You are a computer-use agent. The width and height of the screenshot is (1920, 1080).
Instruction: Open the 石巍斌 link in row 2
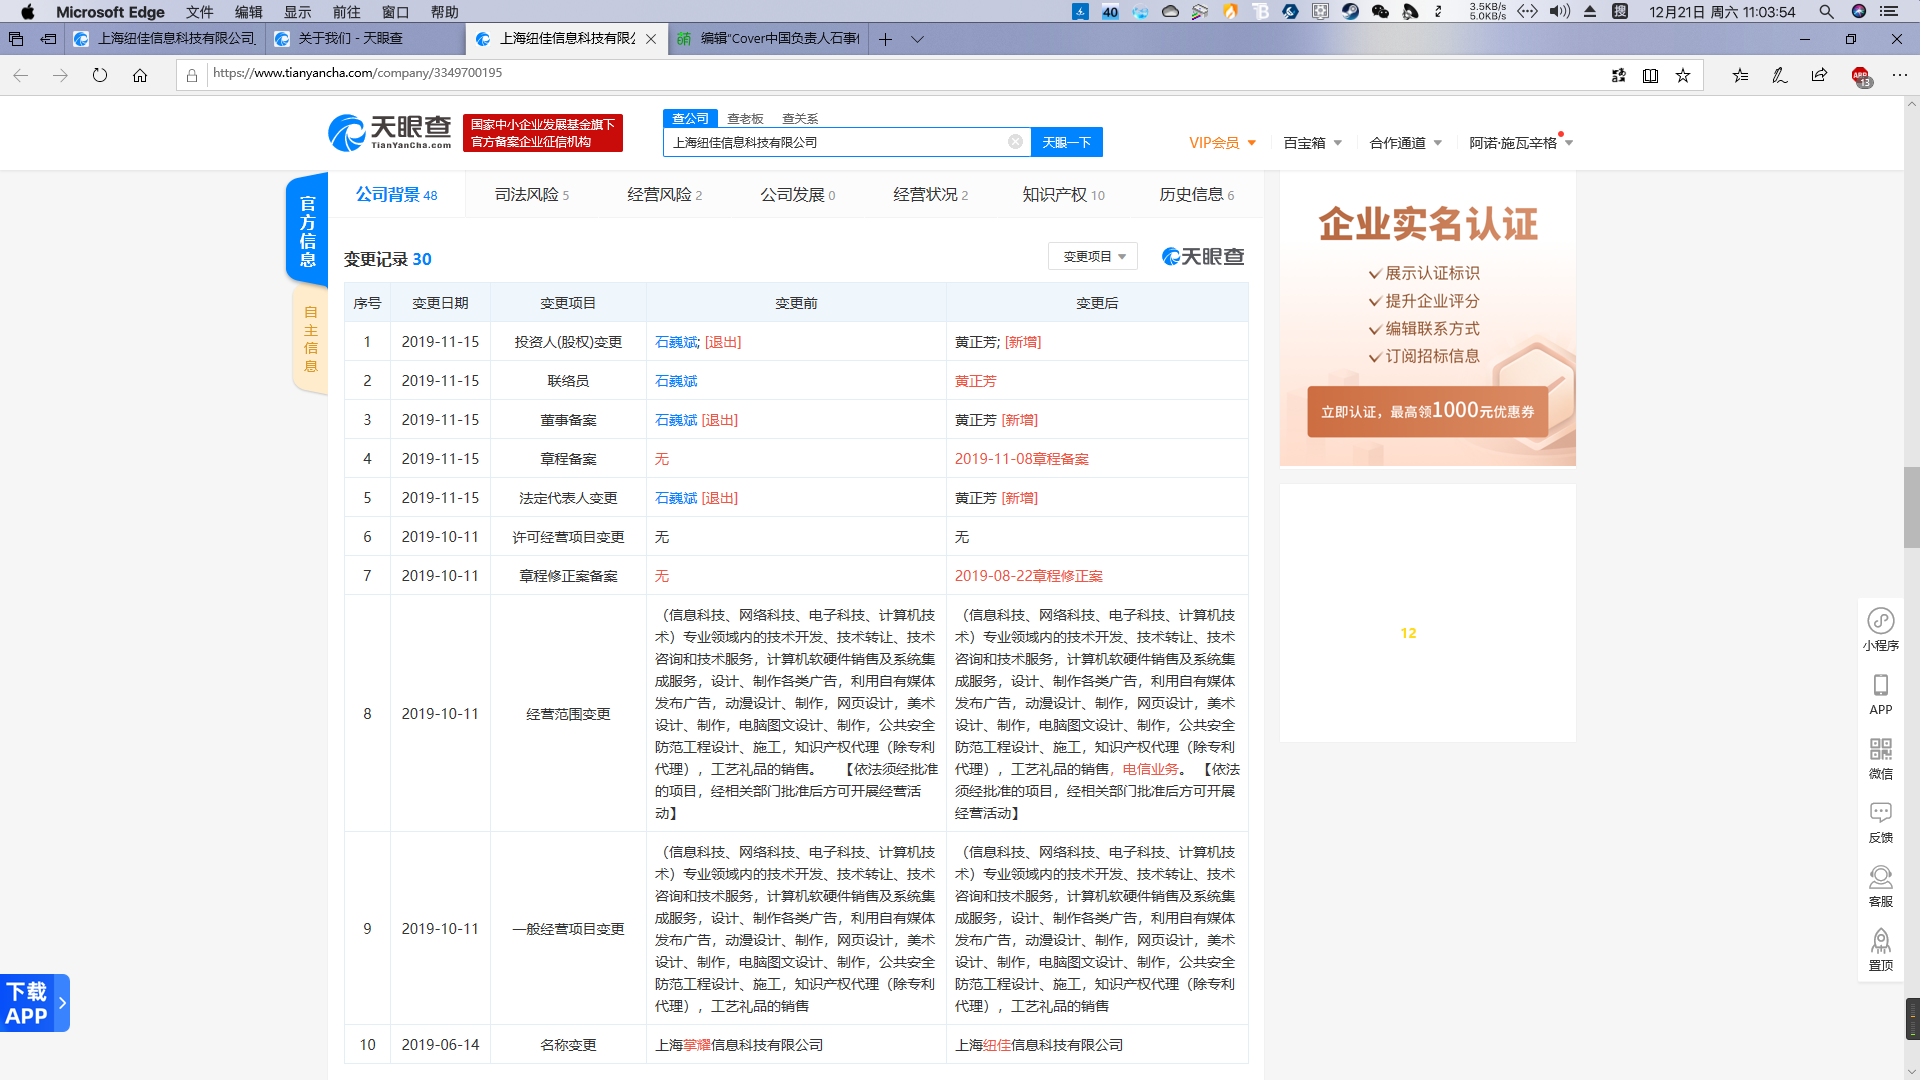(x=676, y=381)
